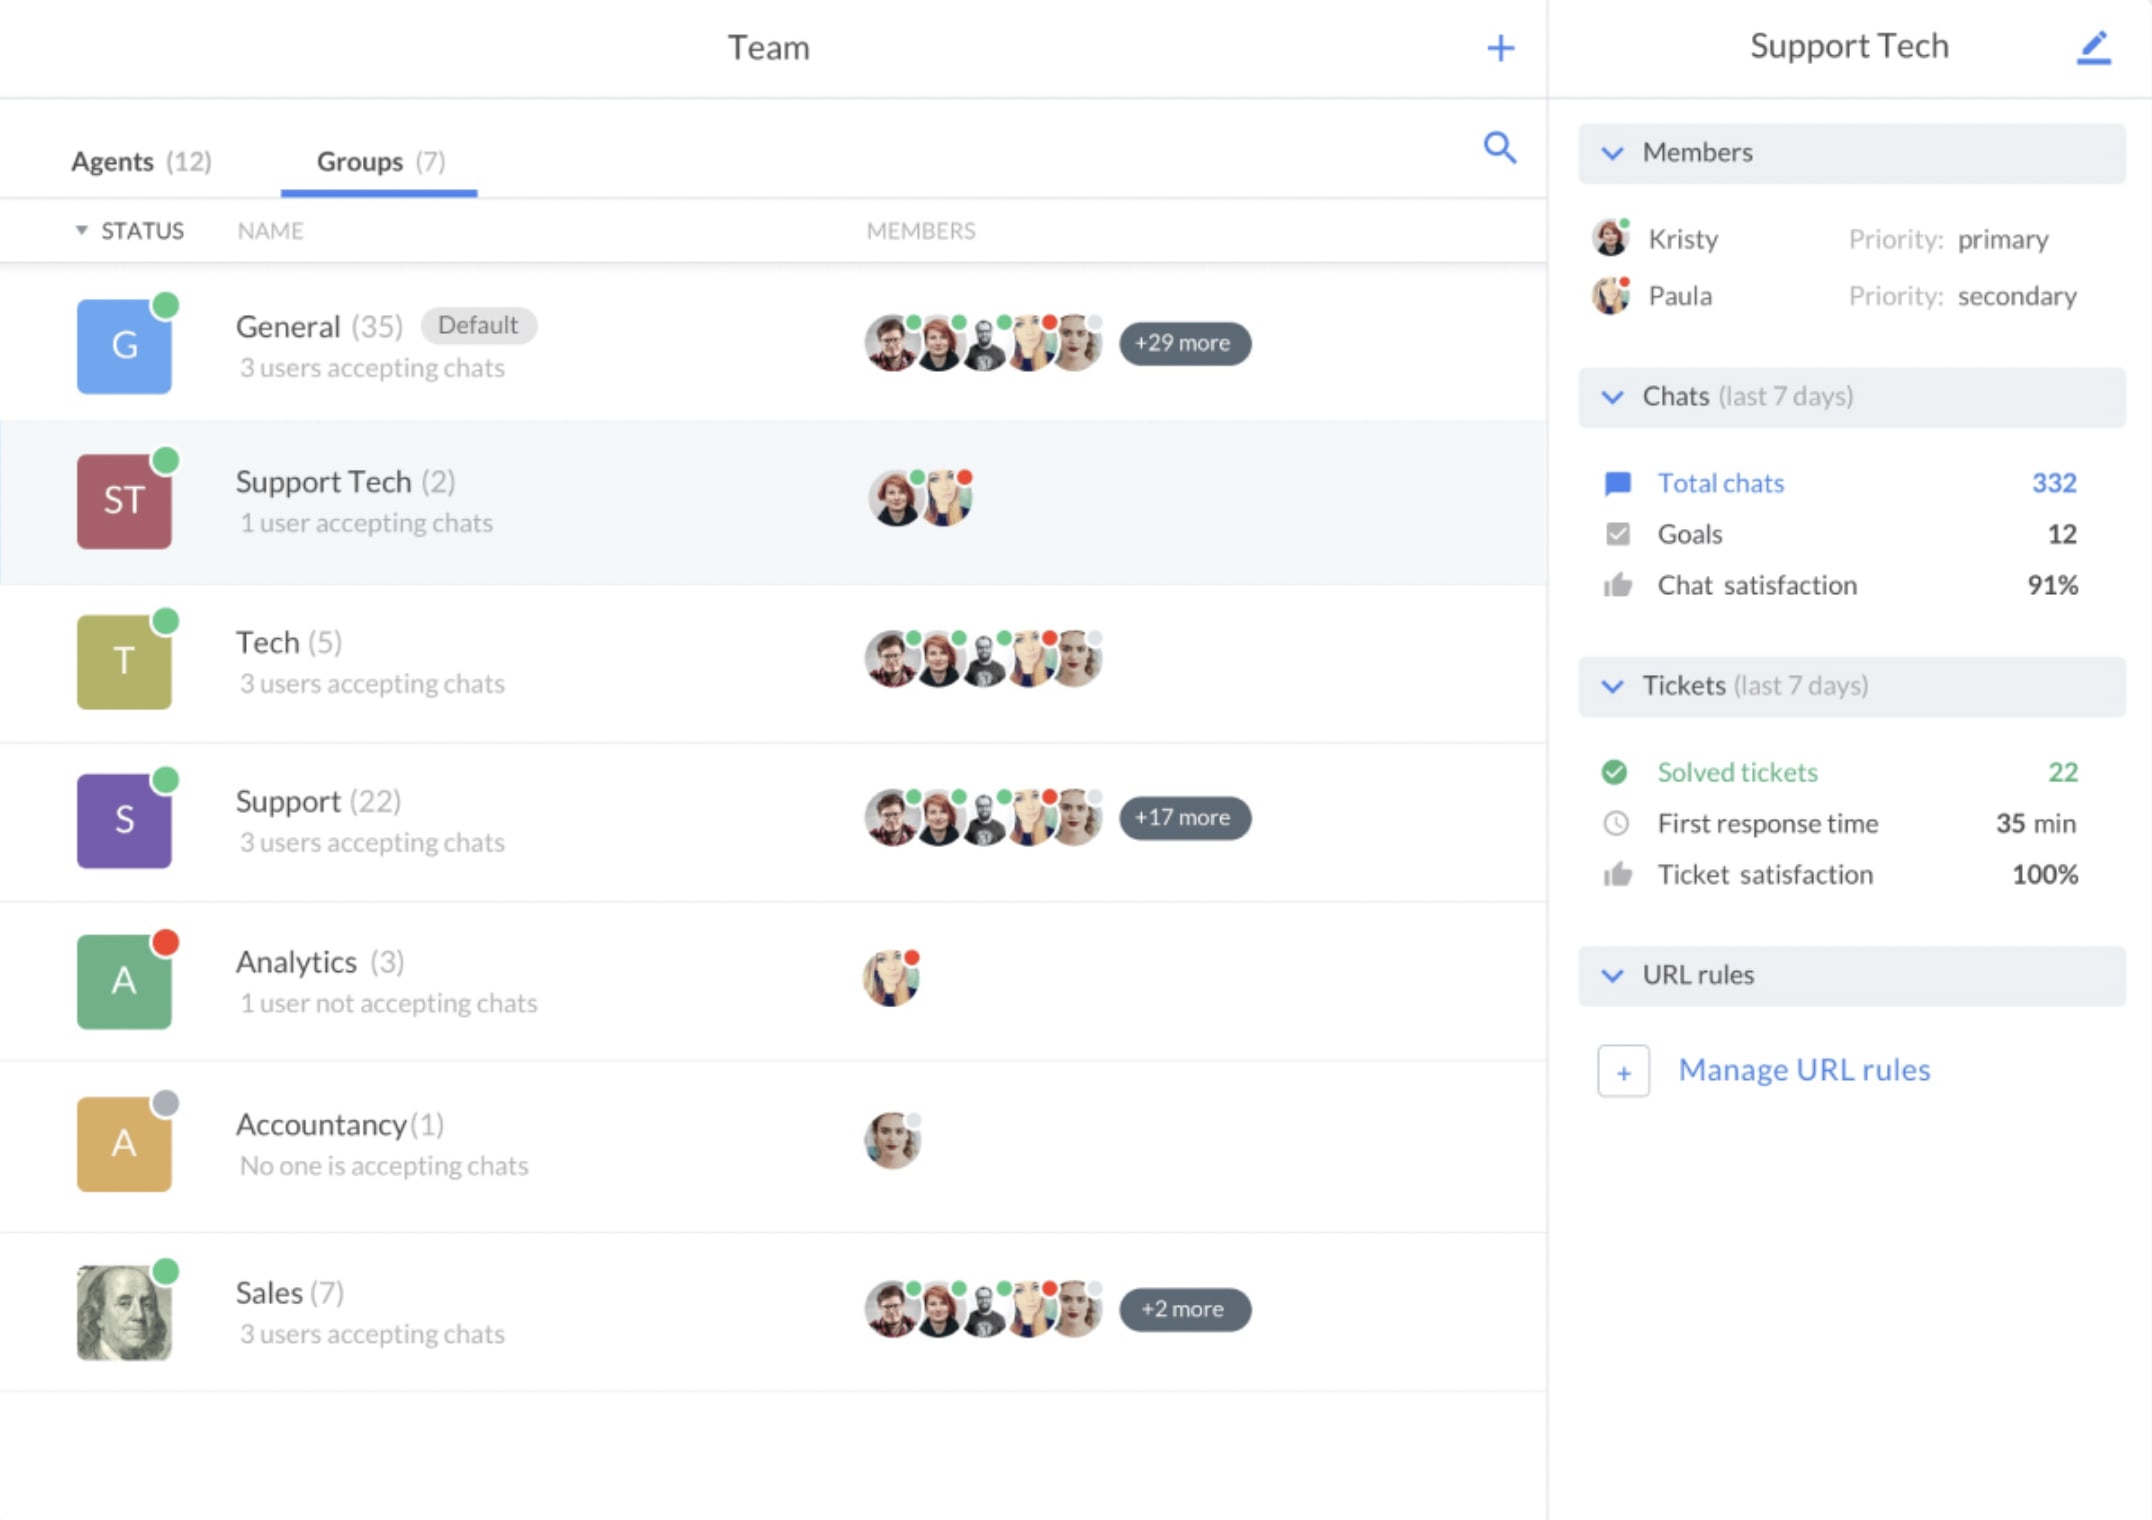Switch to the Agents (12) tab
The width and height of the screenshot is (2152, 1520).
(141, 161)
